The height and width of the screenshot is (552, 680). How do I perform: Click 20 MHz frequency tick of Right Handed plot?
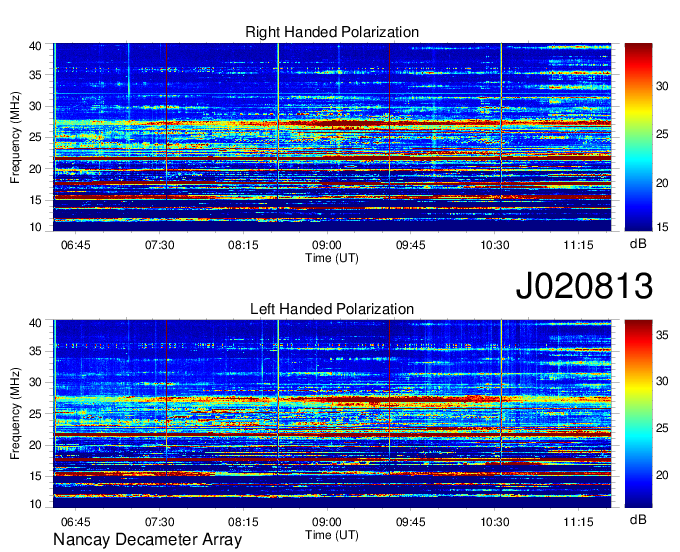click(x=35, y=169)
